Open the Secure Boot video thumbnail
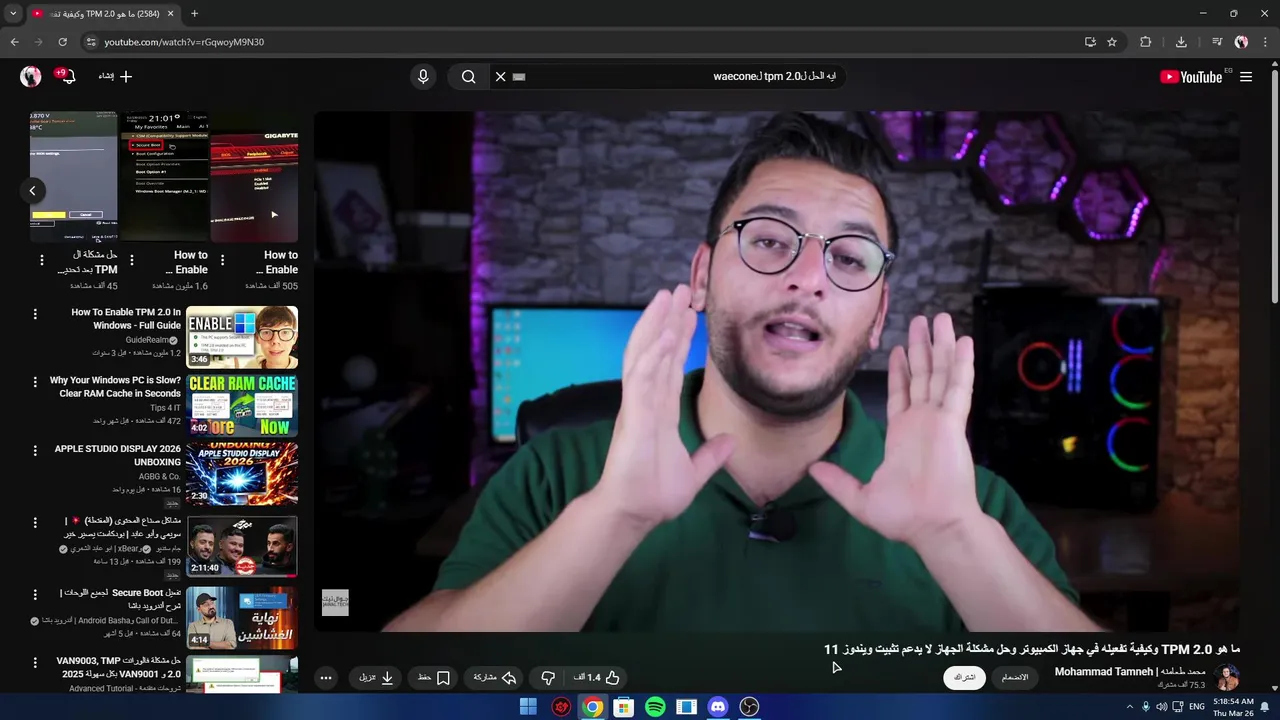This screenshot has width=1280, height=720. pyautogui.click(x=242, y=617)
